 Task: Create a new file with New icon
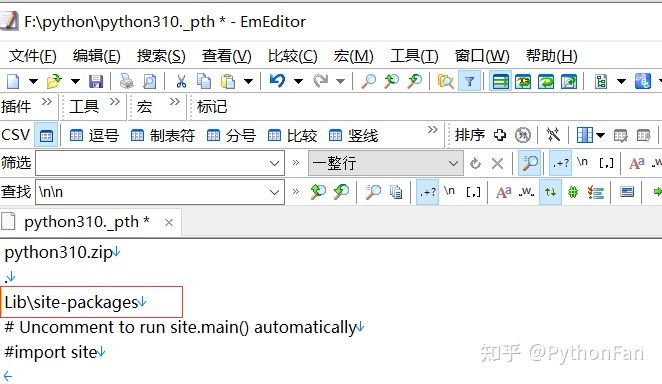coord(13,81)
